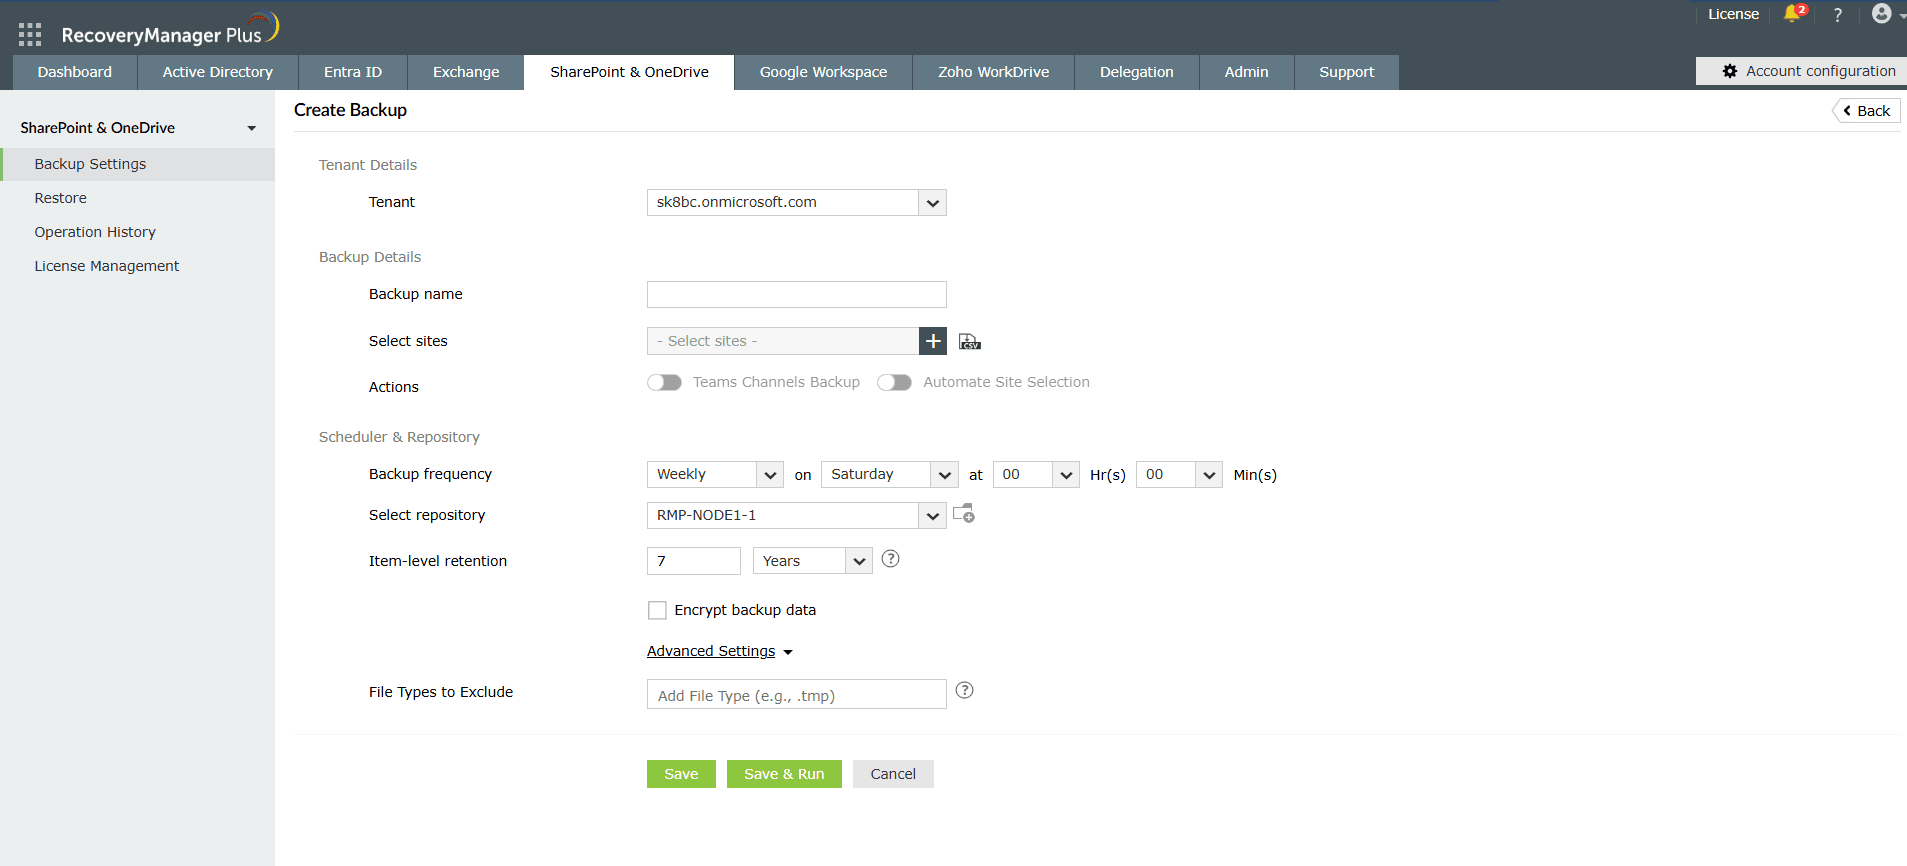Open the minutes dropdown
Viewport: 1907px width, 866px height.
point(1179,474)
